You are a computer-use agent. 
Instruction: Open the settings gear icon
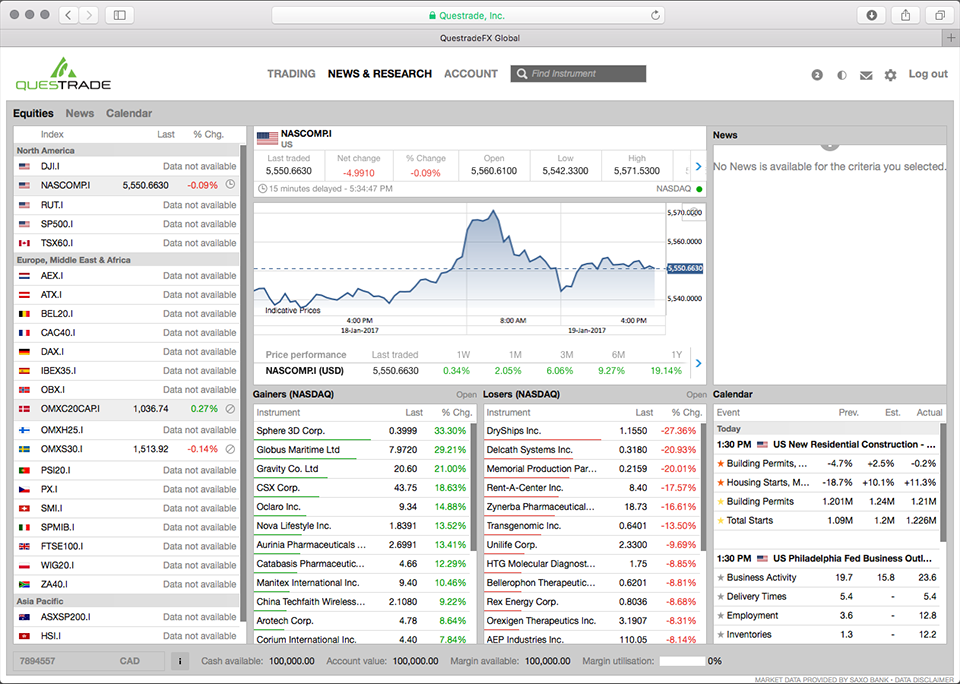[x=890, y=75]
